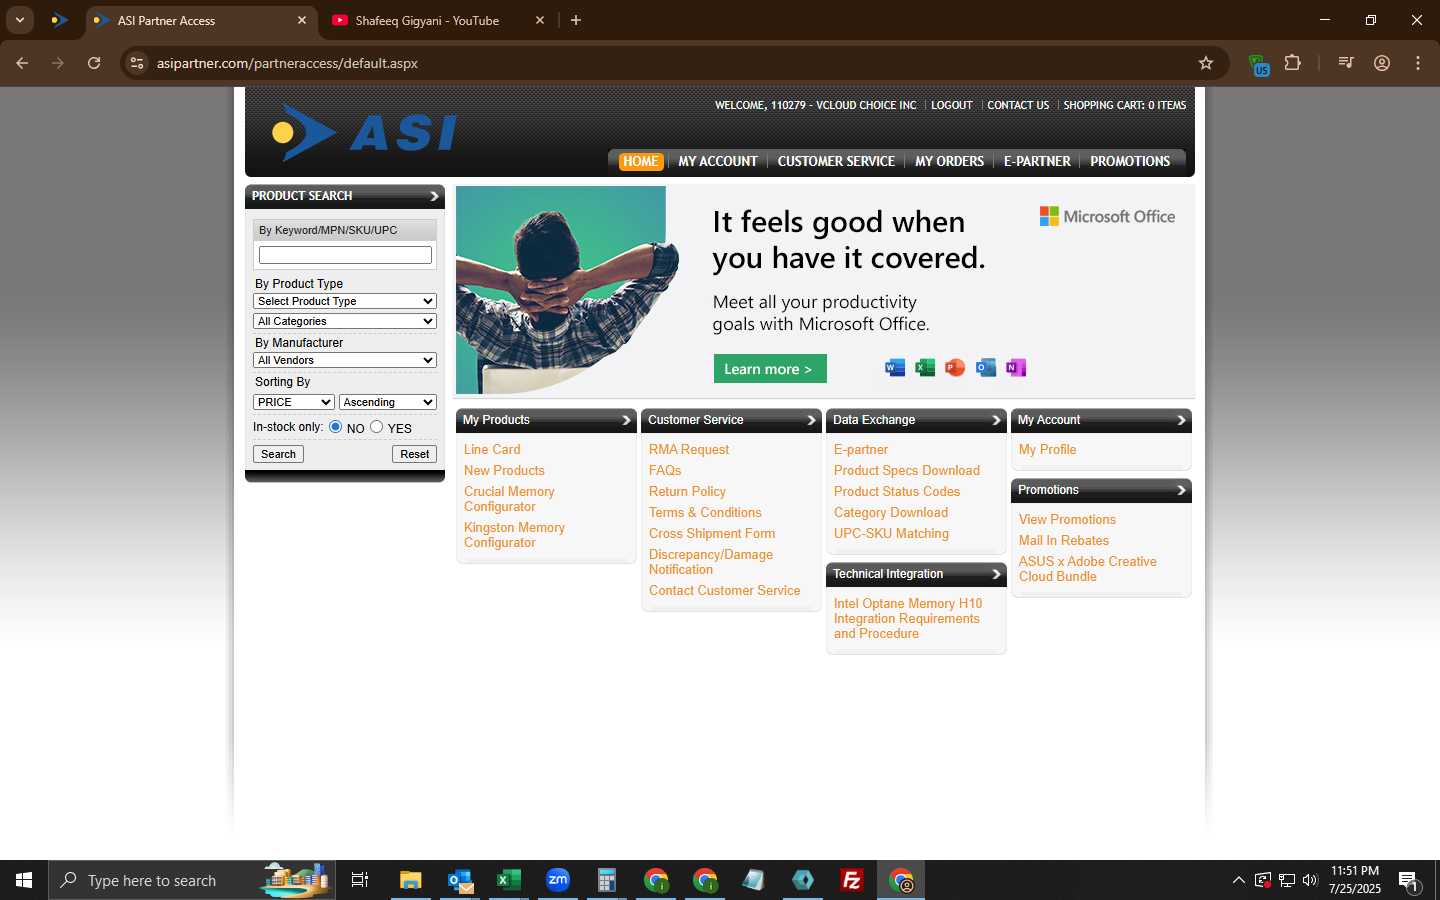Viewport: 1440px width, 900px height.
Task: Click the Technical Integration header arrow icon
Action: 996,574
